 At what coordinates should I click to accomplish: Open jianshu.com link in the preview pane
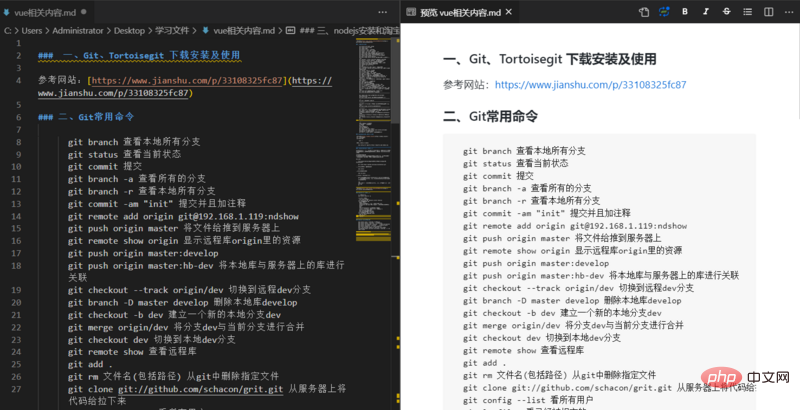[590, 85]
